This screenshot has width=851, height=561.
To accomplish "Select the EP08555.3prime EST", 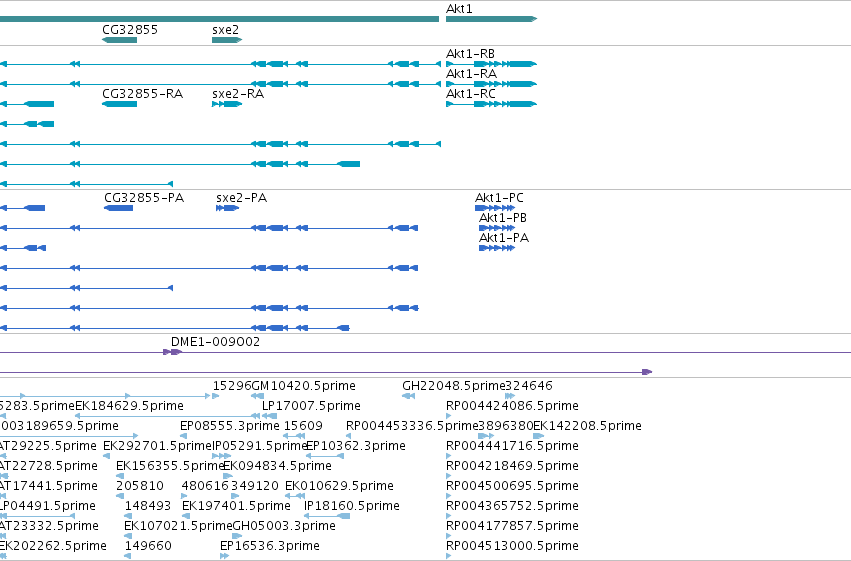I will [183, 436].
